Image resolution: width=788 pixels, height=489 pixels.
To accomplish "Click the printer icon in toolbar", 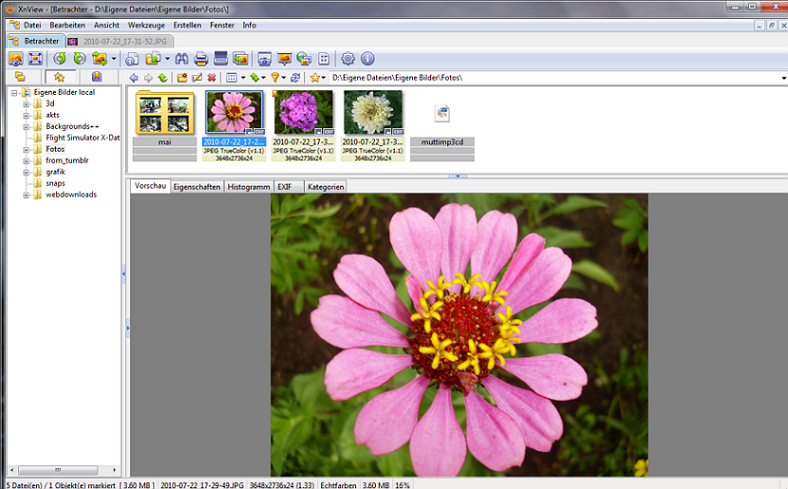I will pyautogui.click(x=201, y=59).
